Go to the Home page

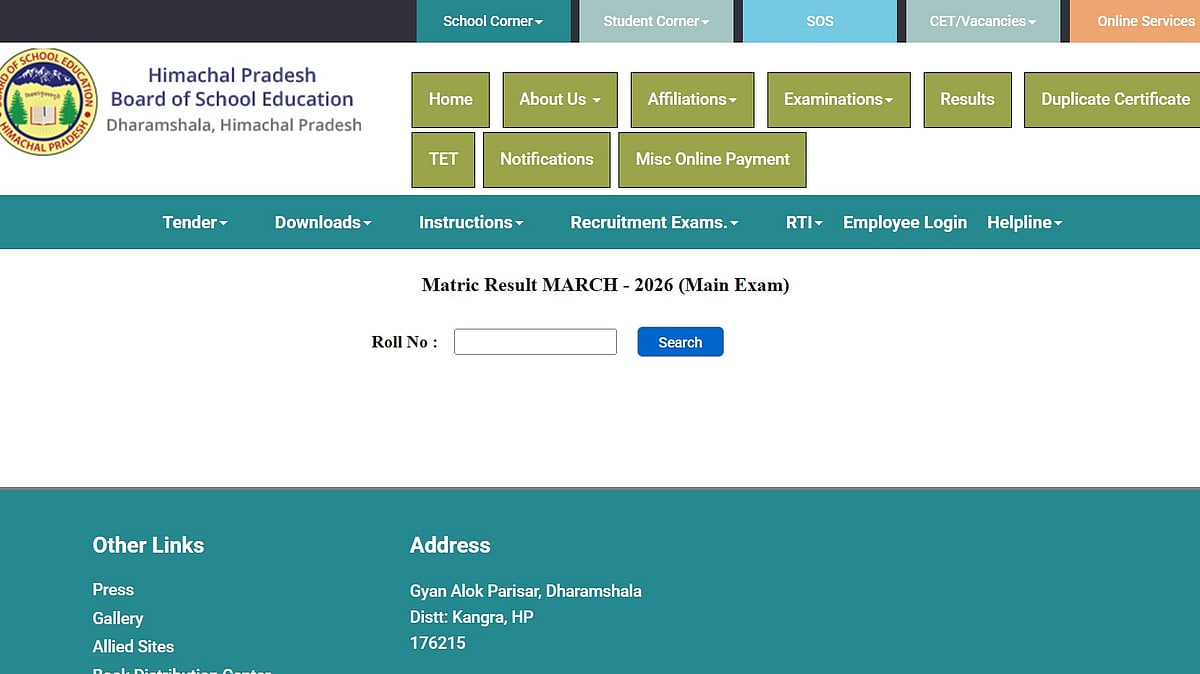coord(451,100)
